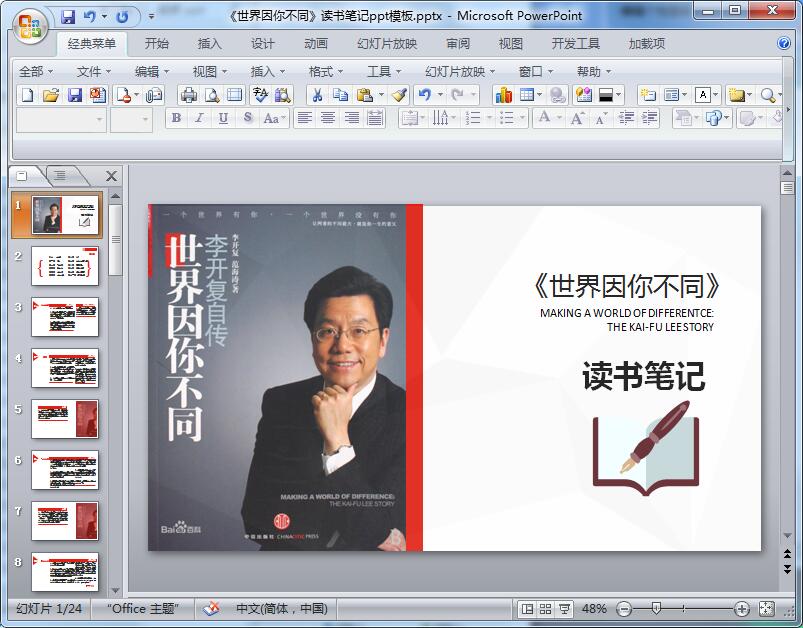Image resolution: width=803 pixels, height=628 pixels.
Task: Center align text
Action: pyautogui.click(x=328, y=118)
